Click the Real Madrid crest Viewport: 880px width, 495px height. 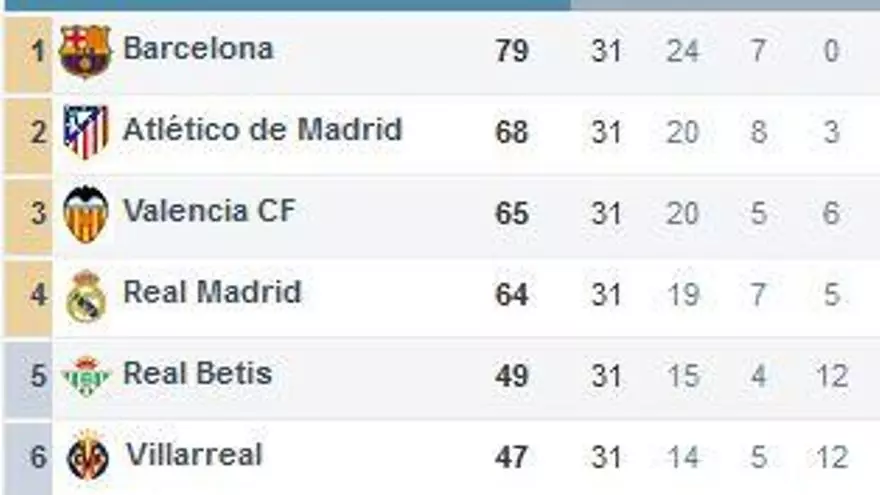(x=85, y=296)
